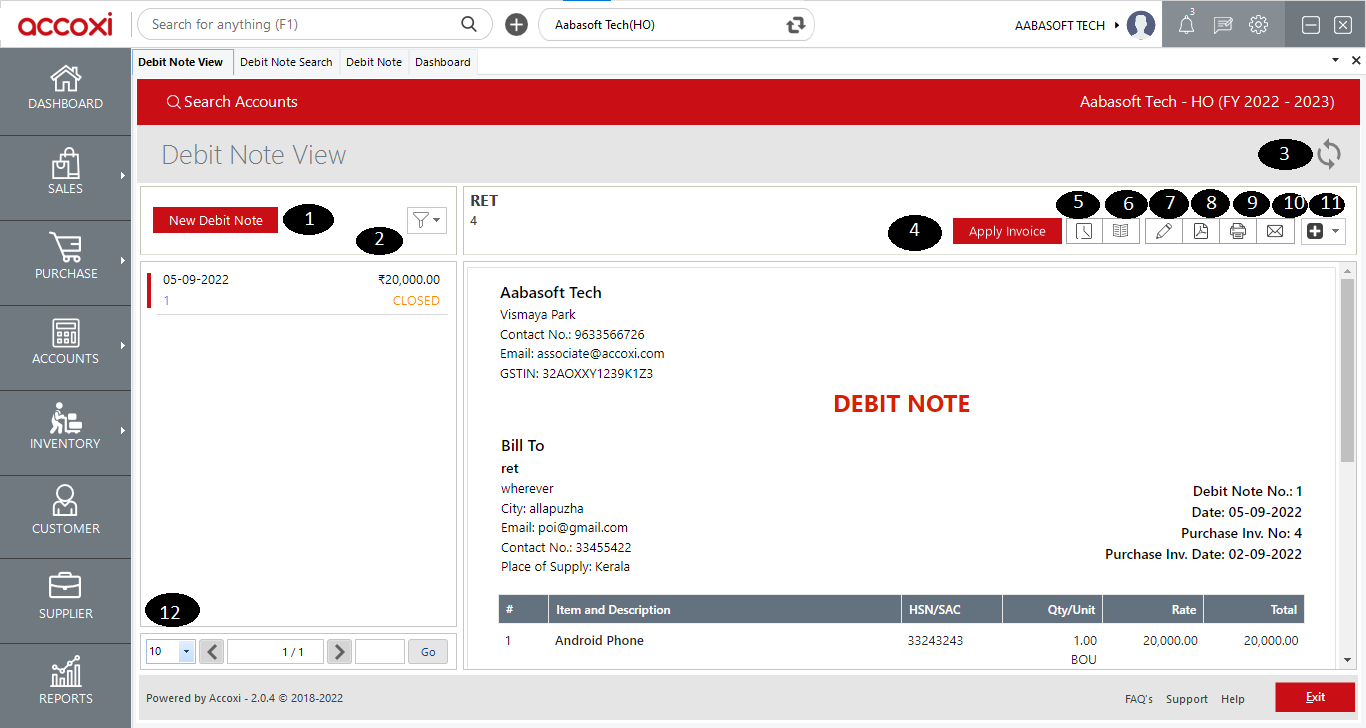Screen dimensions: 1366x728
Task: Open the filter dropdown in debit note list
Action: 427,220
